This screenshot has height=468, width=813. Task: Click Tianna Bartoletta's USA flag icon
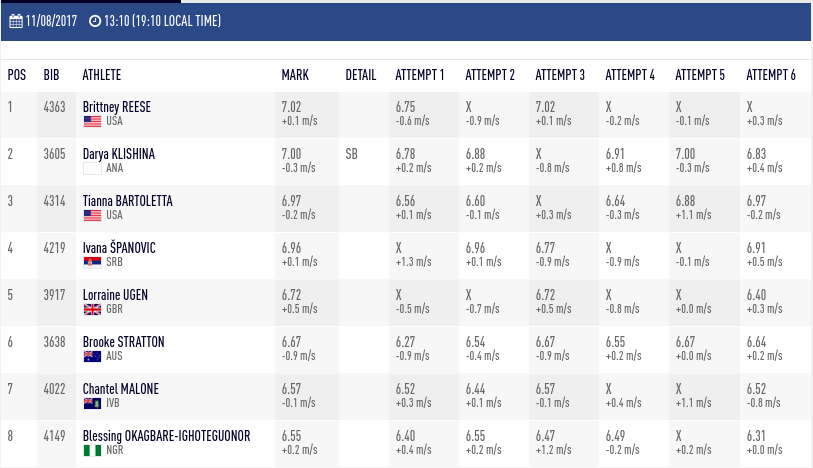tap(92, 216)
